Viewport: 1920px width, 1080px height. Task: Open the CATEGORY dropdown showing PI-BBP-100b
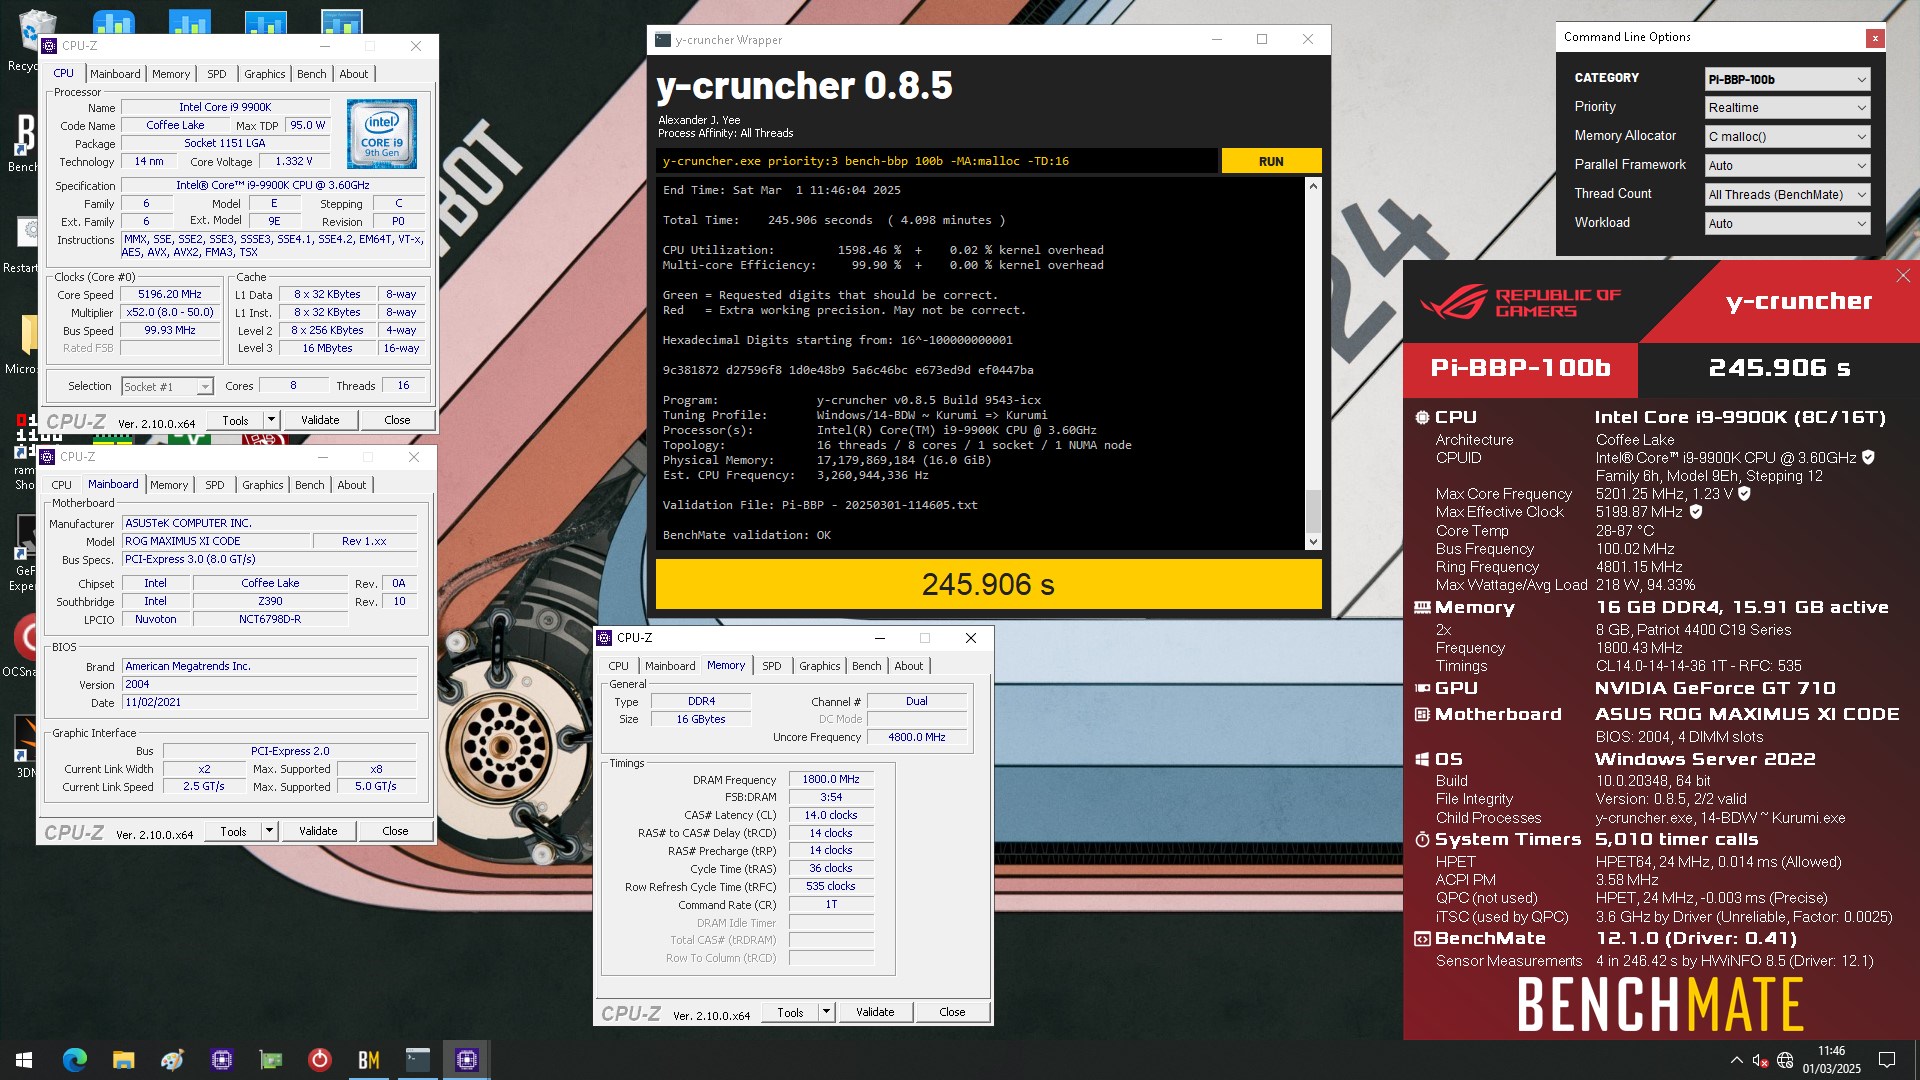pyautogui.click(x=1787, y=79)
